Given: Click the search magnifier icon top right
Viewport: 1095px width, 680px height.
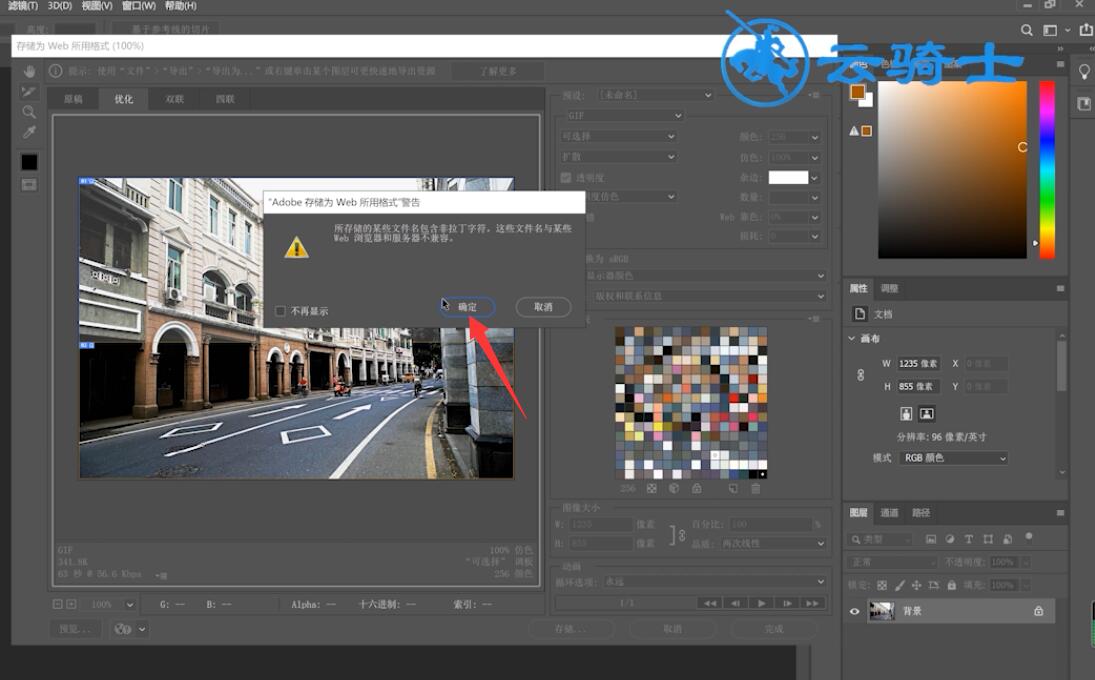Looking at the screenshot, I should coord(1027,30).
